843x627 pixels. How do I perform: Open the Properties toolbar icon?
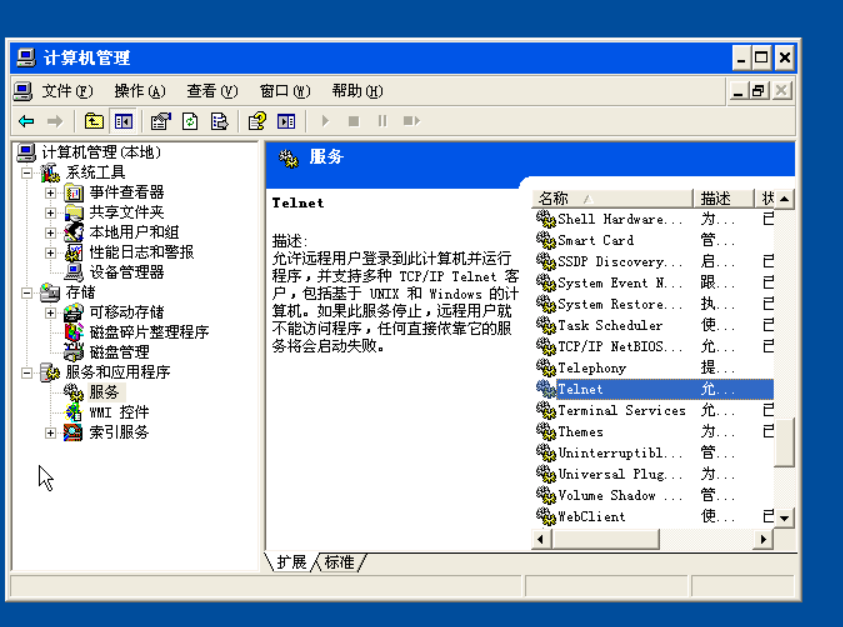160,122
